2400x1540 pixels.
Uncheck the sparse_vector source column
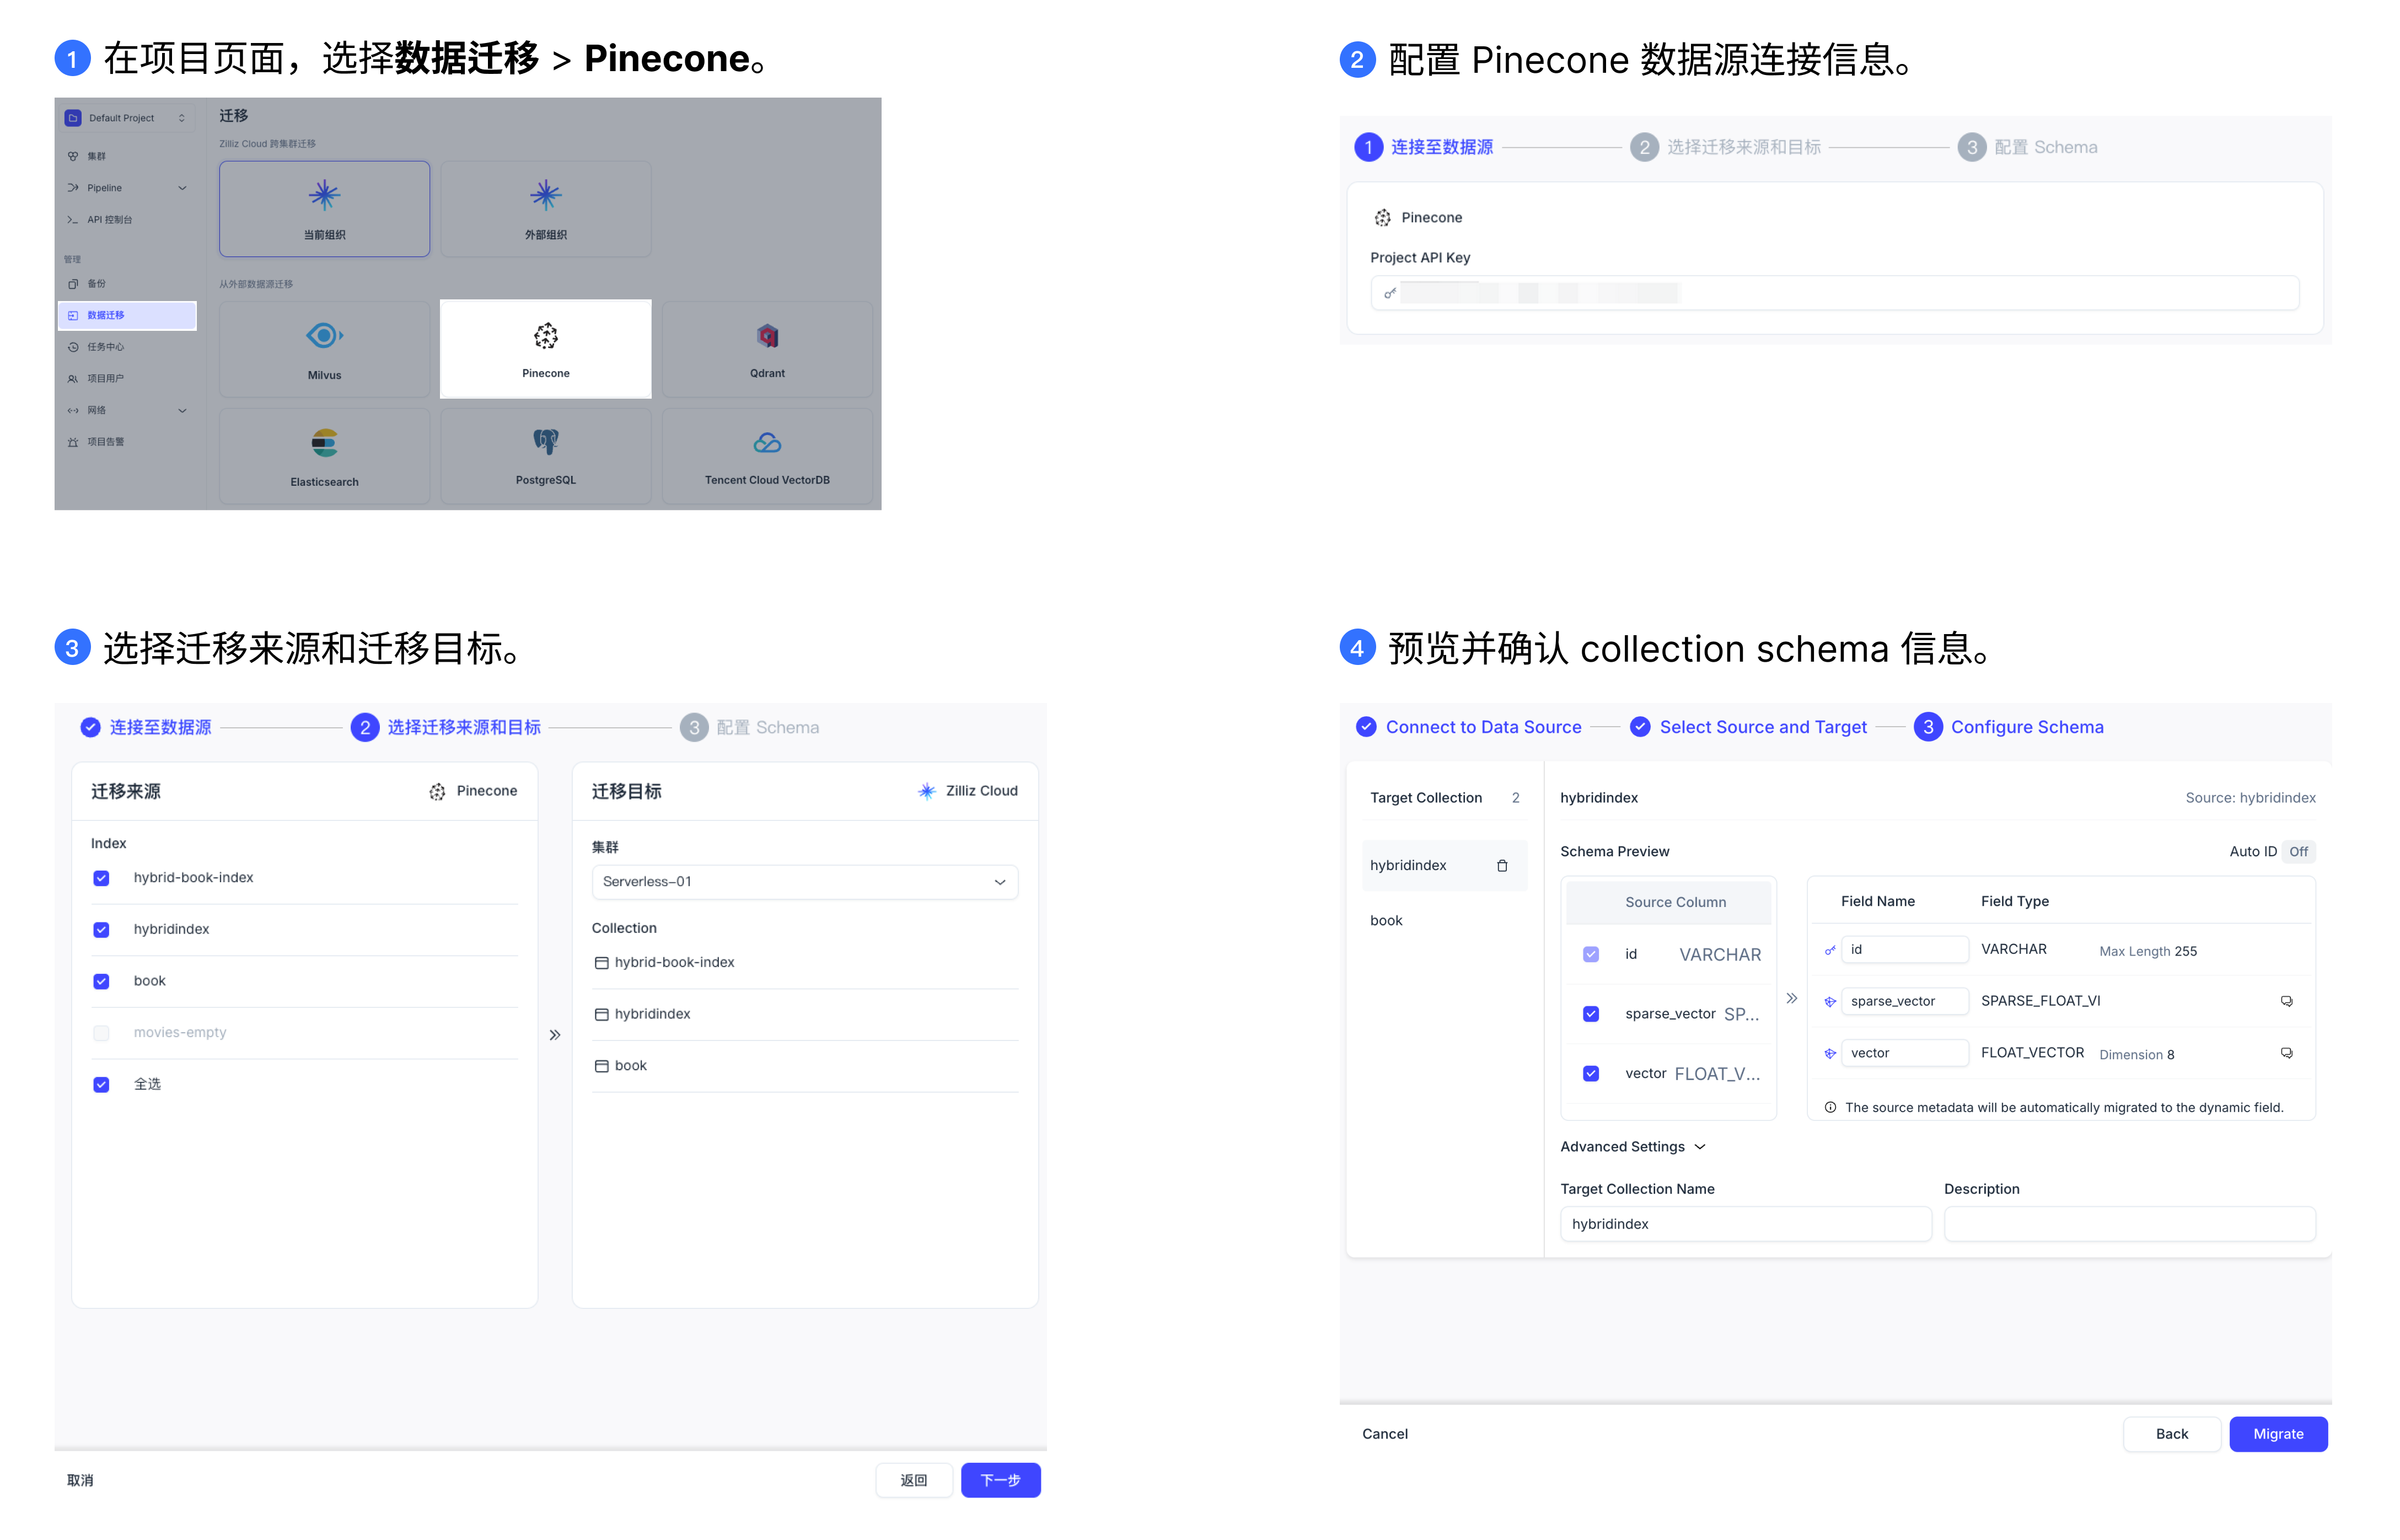click(1591, 1014)
